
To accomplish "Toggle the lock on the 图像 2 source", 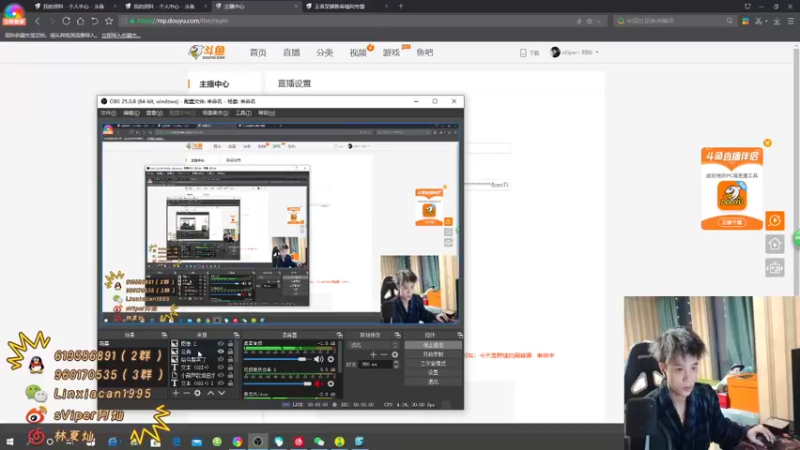I will pyautogui.click(x=230, y=344).
